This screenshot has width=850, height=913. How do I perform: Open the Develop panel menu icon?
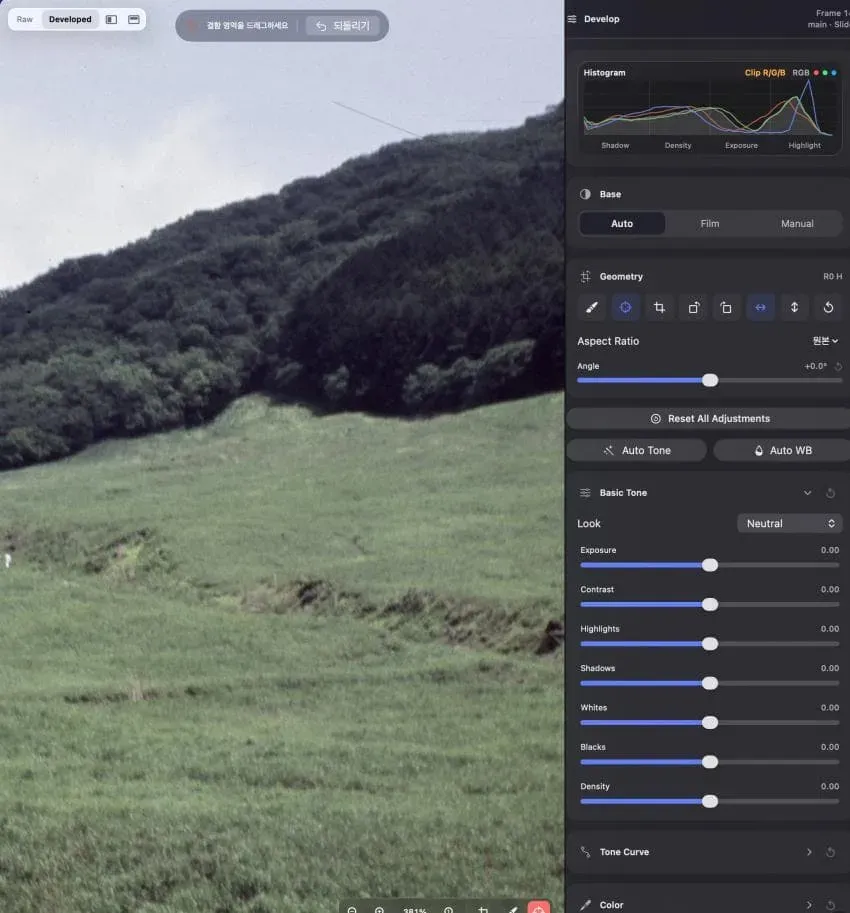[572, 19]
